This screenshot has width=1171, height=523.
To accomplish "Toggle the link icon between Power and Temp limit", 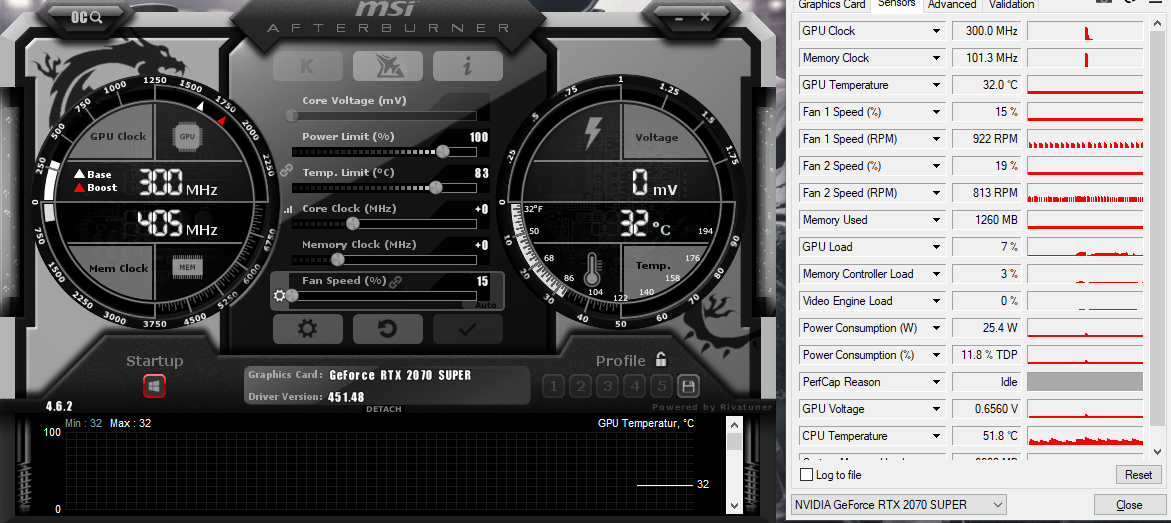I will pyautogui.click(x=285, y=171).
